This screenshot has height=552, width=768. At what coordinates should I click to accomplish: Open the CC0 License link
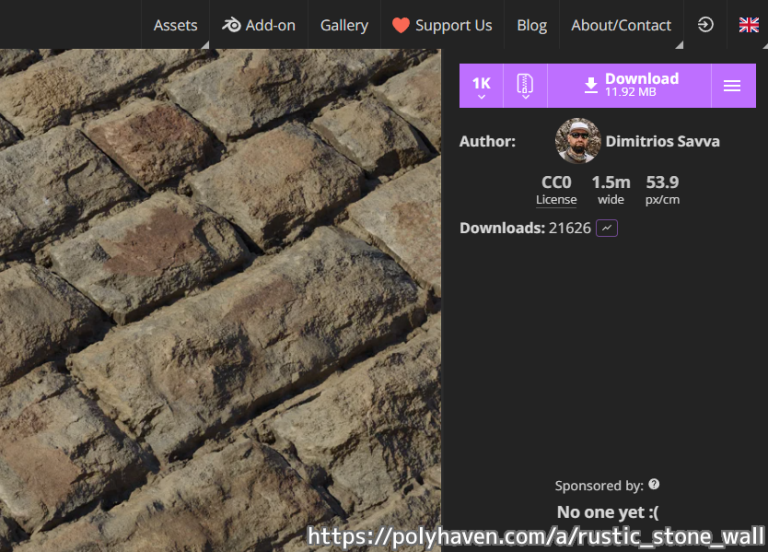pyautogui.click(x=556, y=189)
